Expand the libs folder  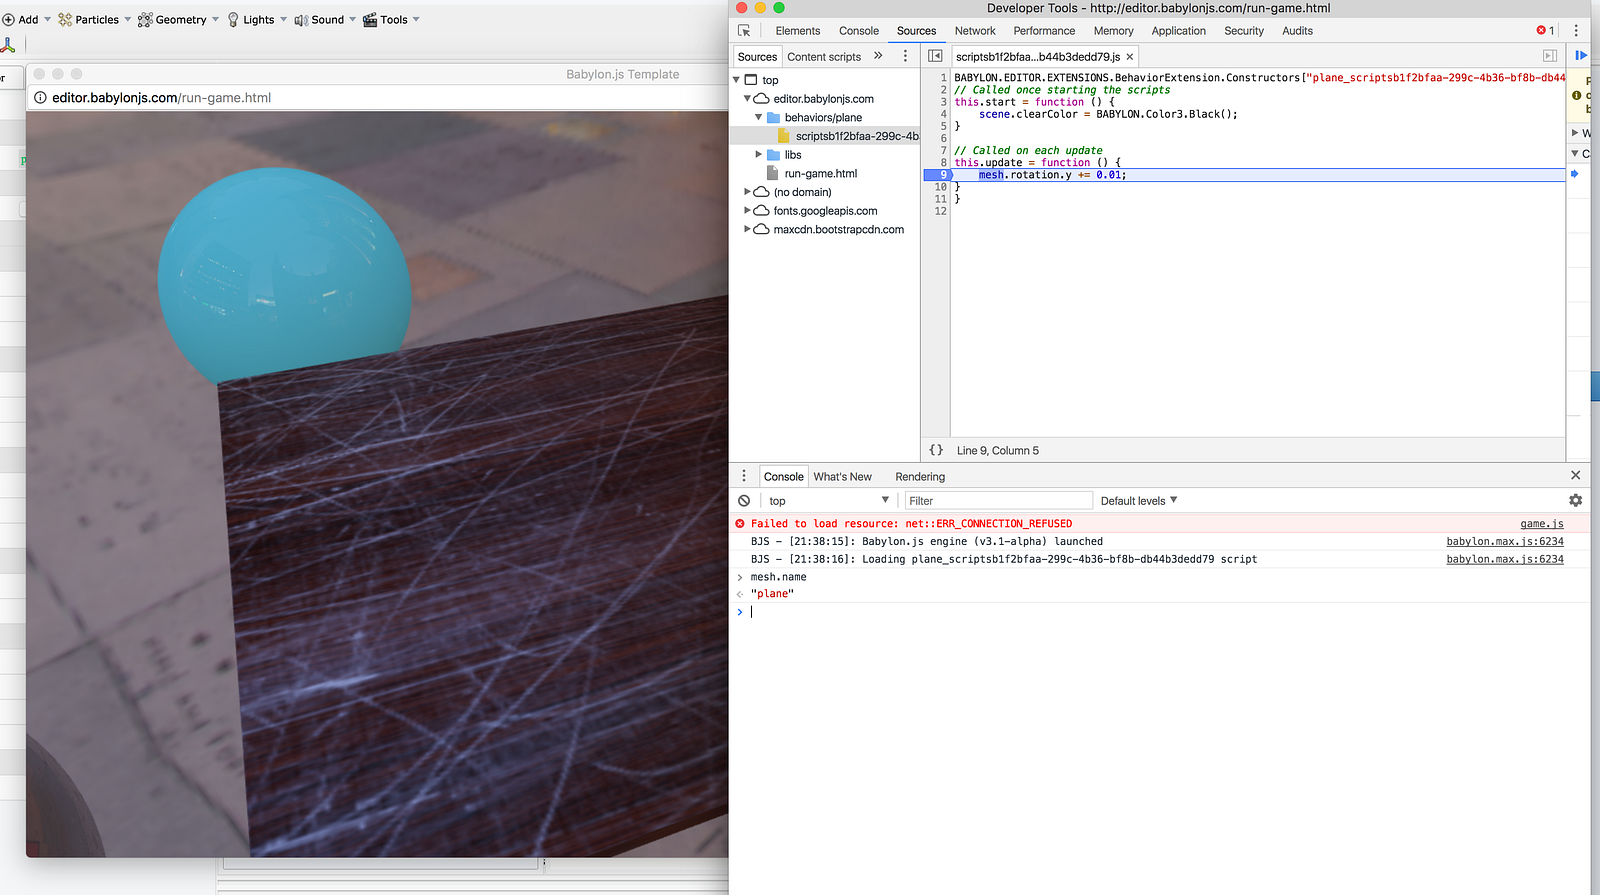pyautogui.click(x=759, y=155)
